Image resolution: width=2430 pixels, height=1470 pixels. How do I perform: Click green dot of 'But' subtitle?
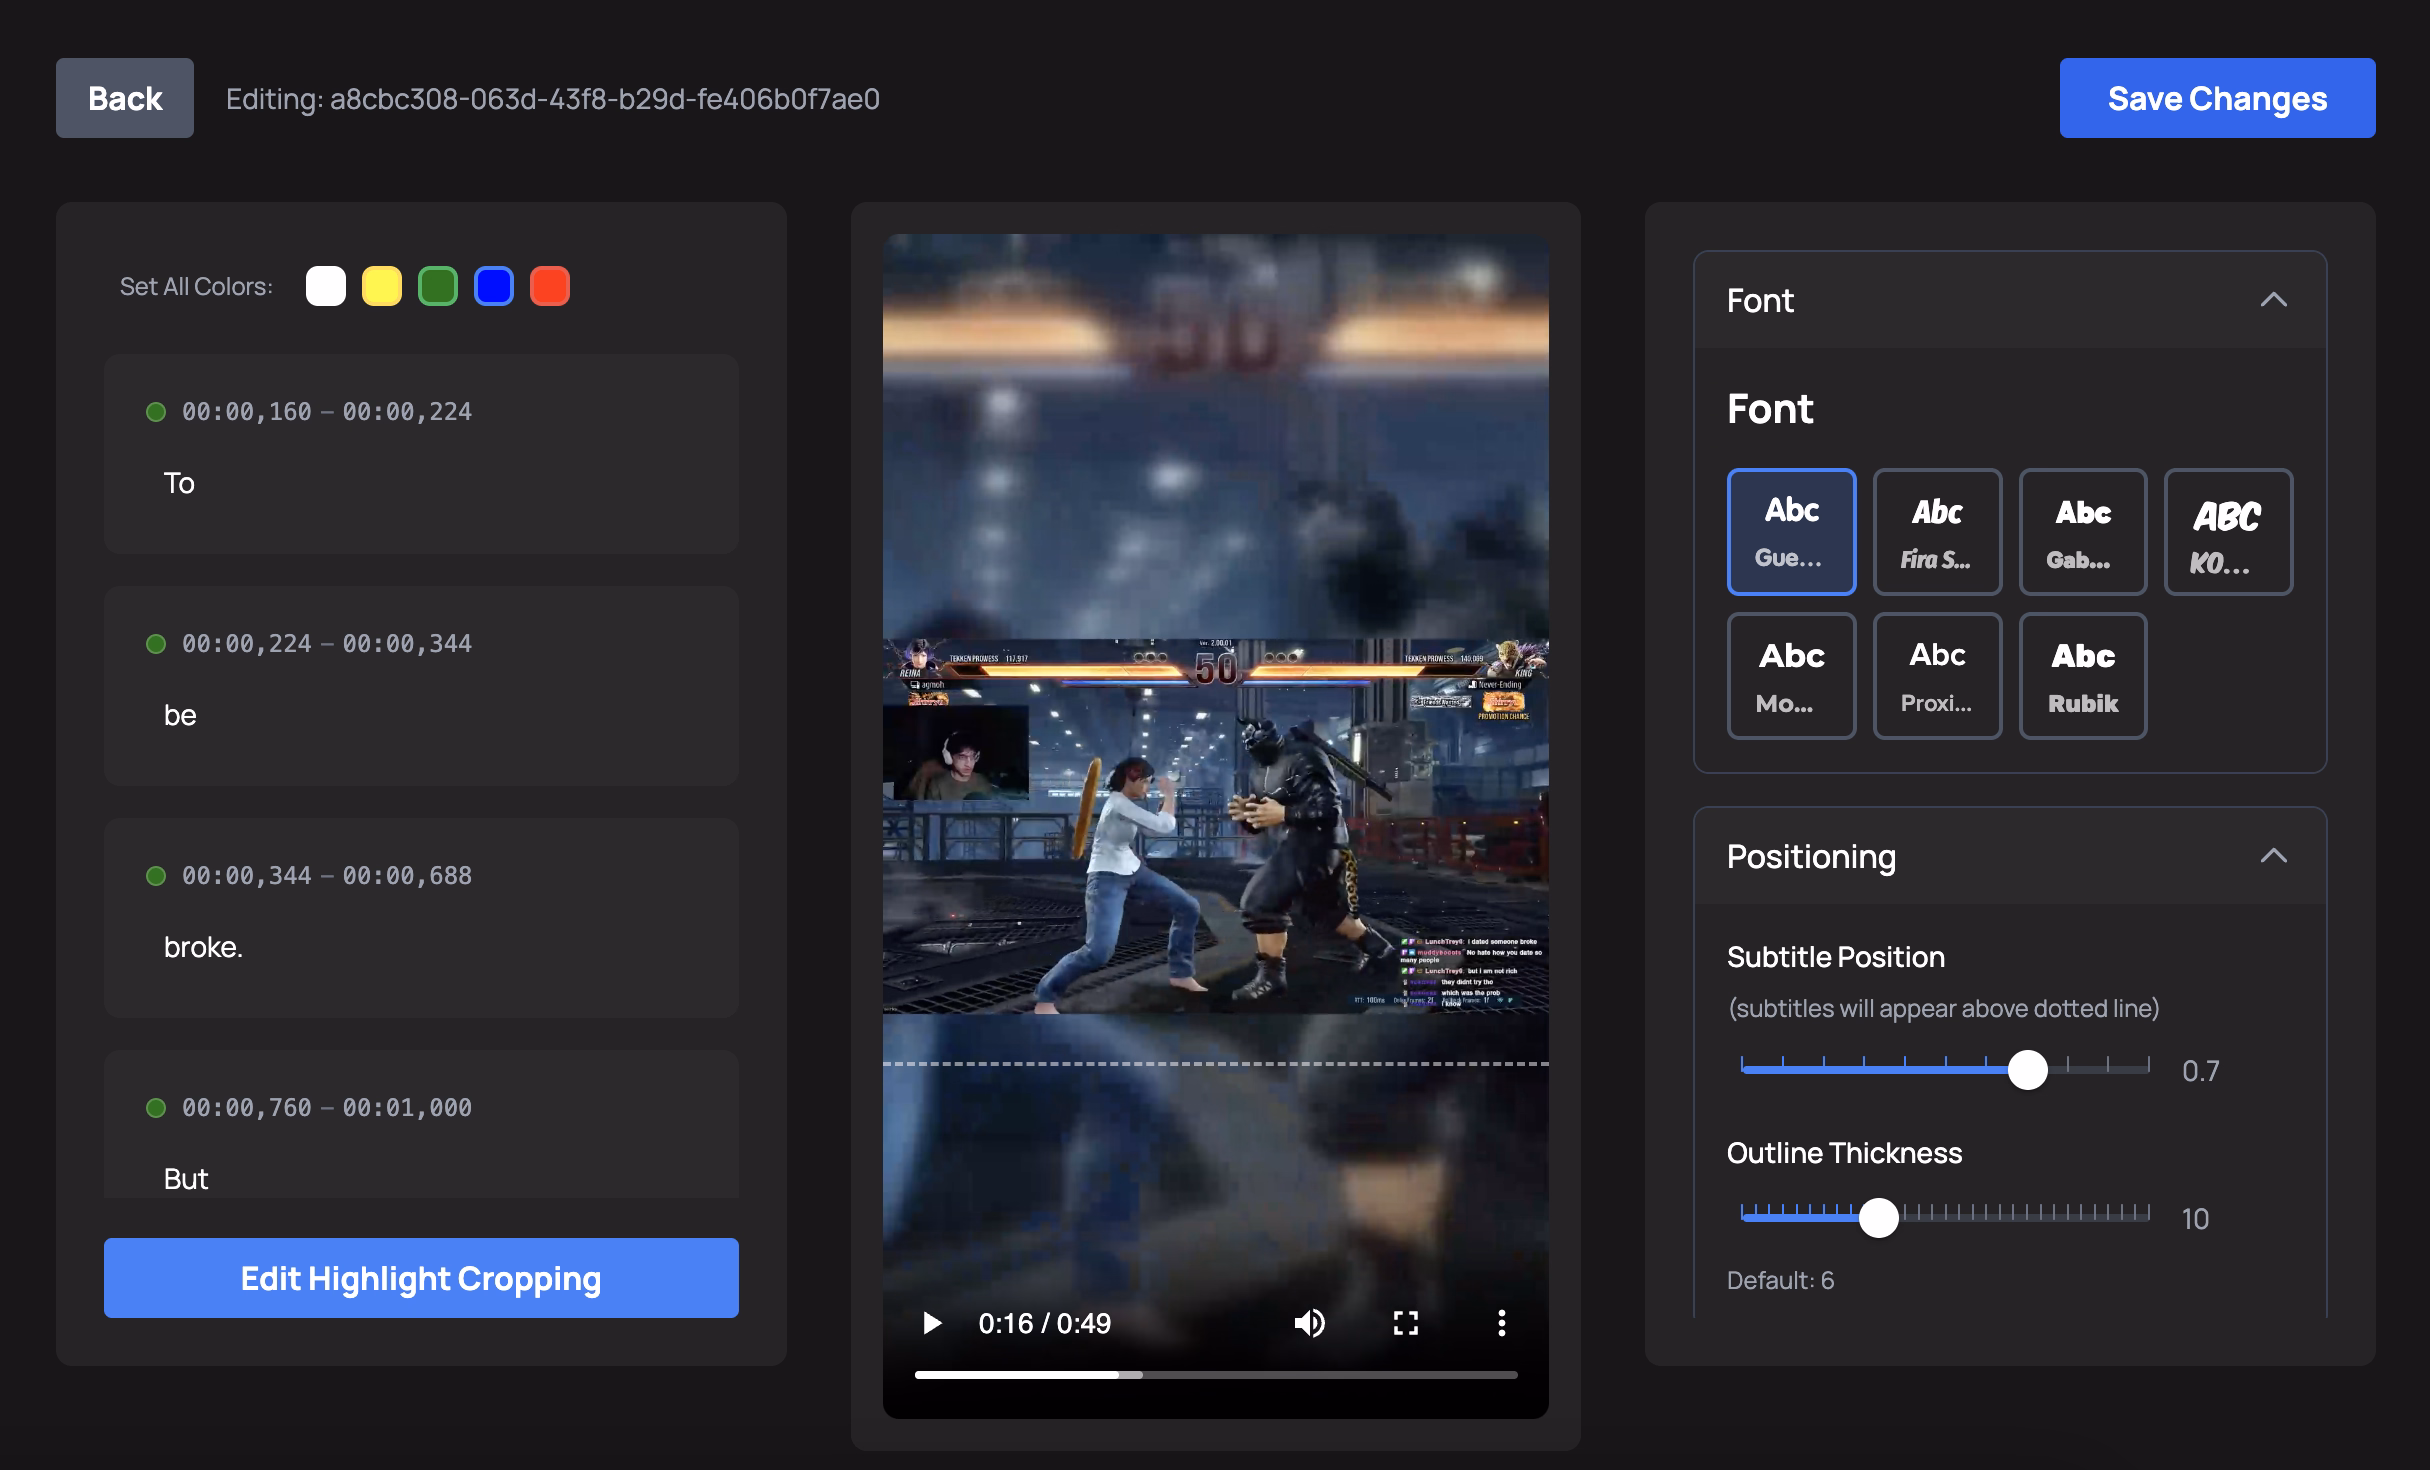click(x=156, y=1108)
